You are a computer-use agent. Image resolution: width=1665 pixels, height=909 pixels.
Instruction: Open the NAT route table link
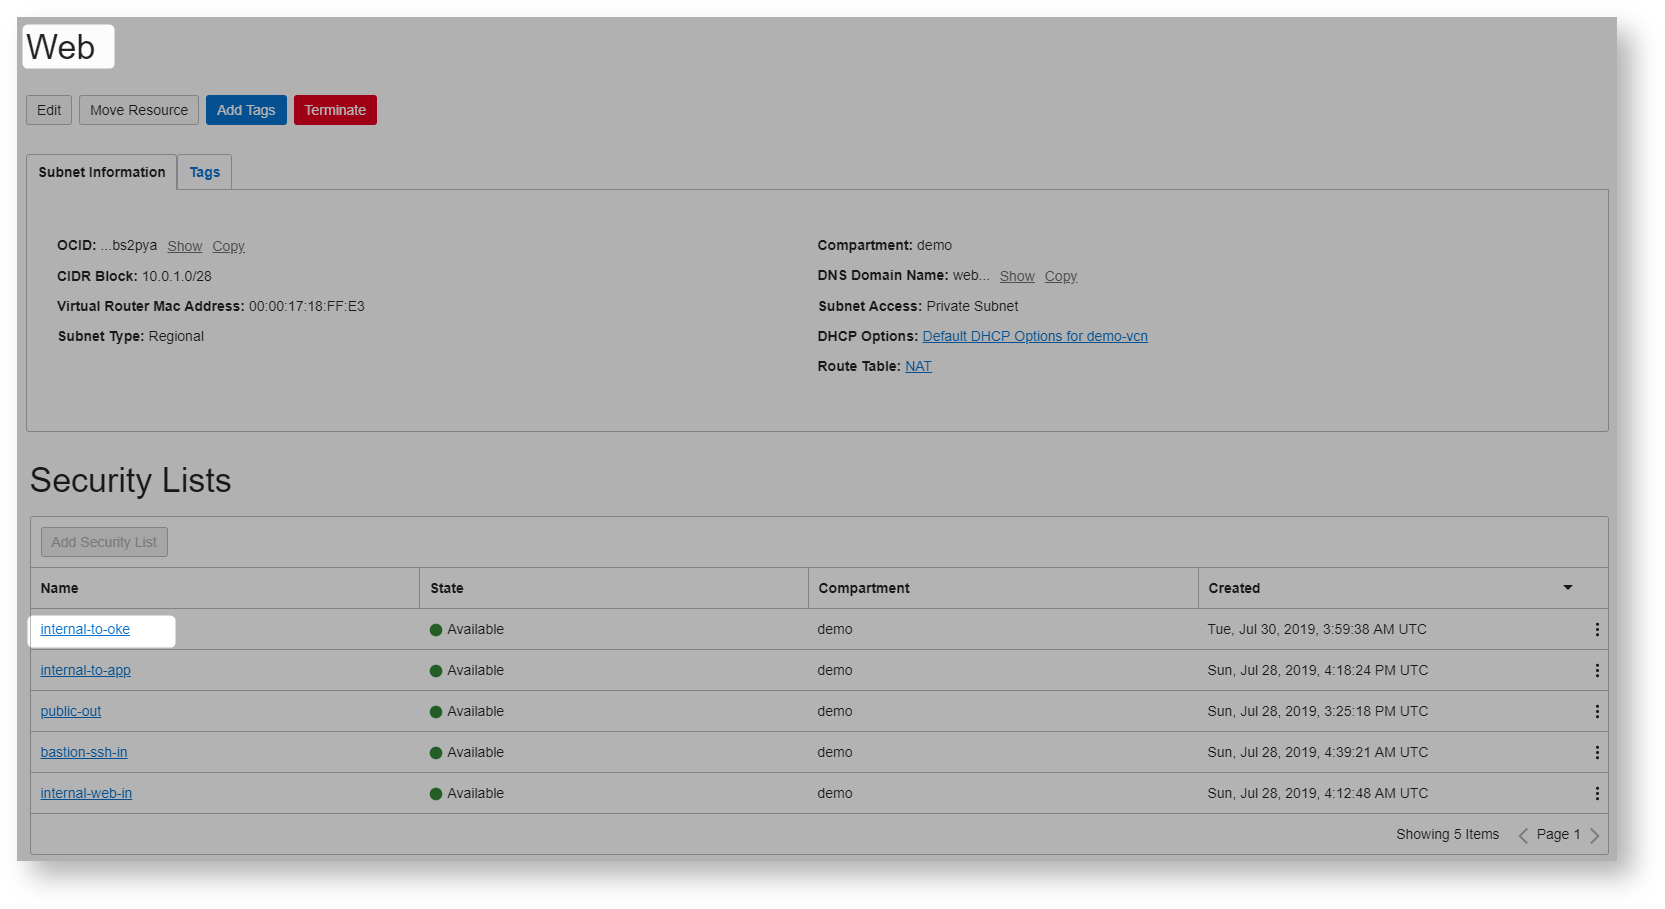pyautogui.click(x=918, y=366)
